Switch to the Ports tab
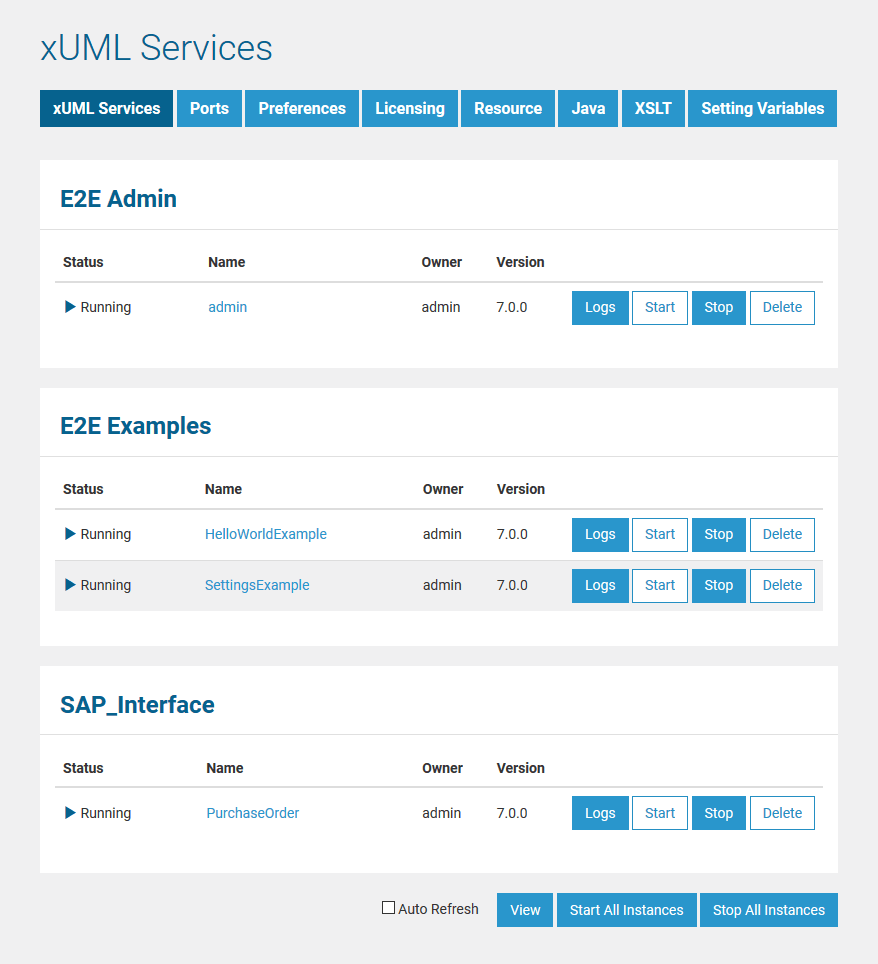The width and height of the screenshot is (878, 964). pos(209,108)
